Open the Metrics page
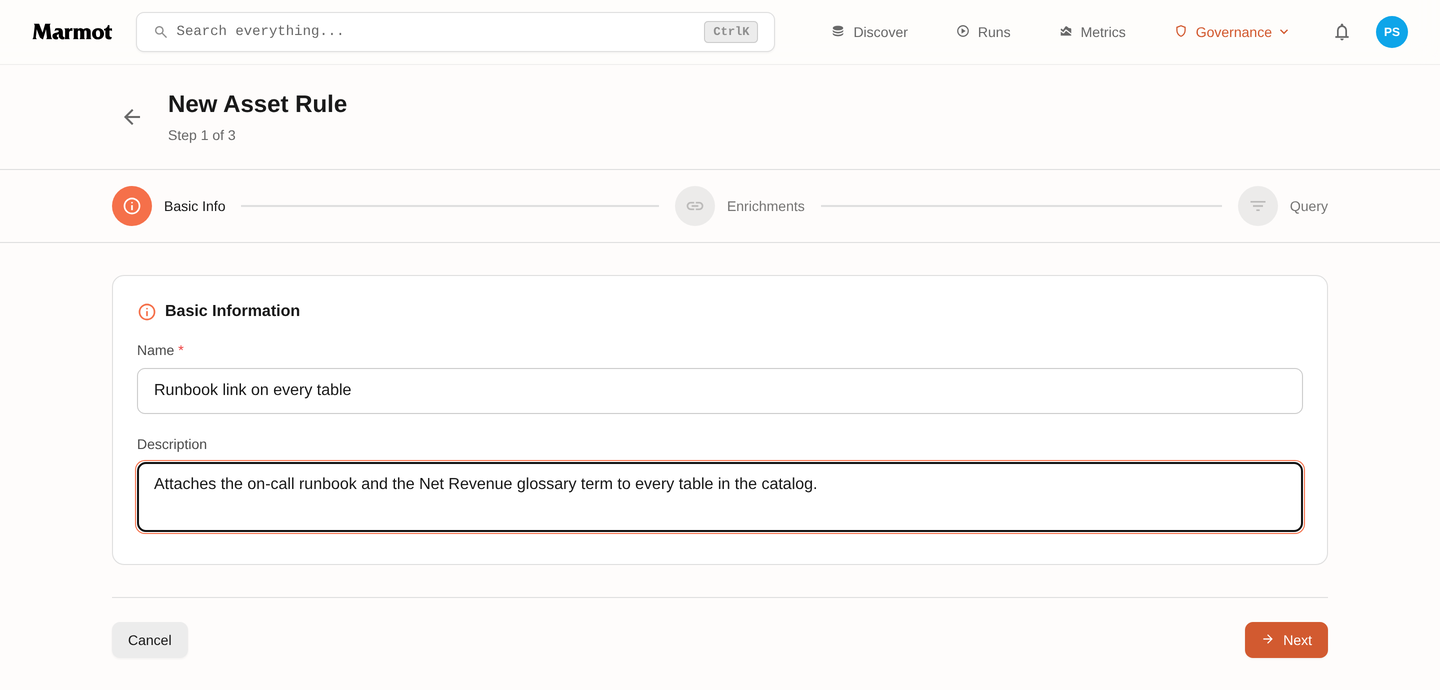This screenshot has height=690, width=1440. [x=1092, y=32]
